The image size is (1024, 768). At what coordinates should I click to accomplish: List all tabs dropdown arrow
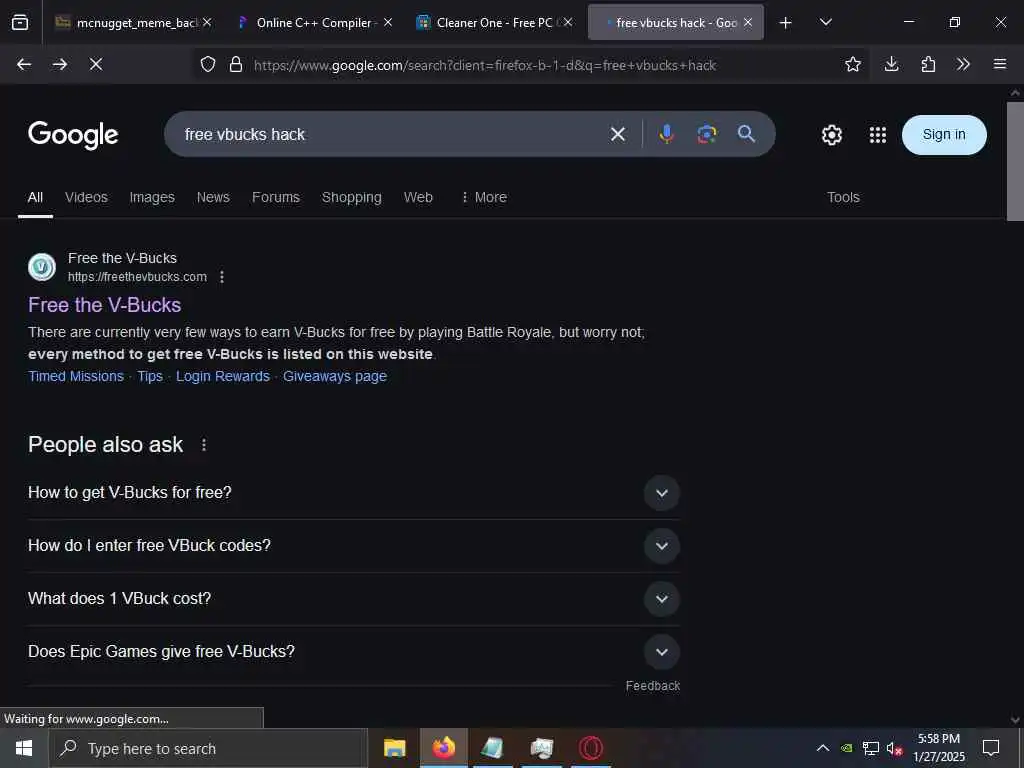[825, 22]
